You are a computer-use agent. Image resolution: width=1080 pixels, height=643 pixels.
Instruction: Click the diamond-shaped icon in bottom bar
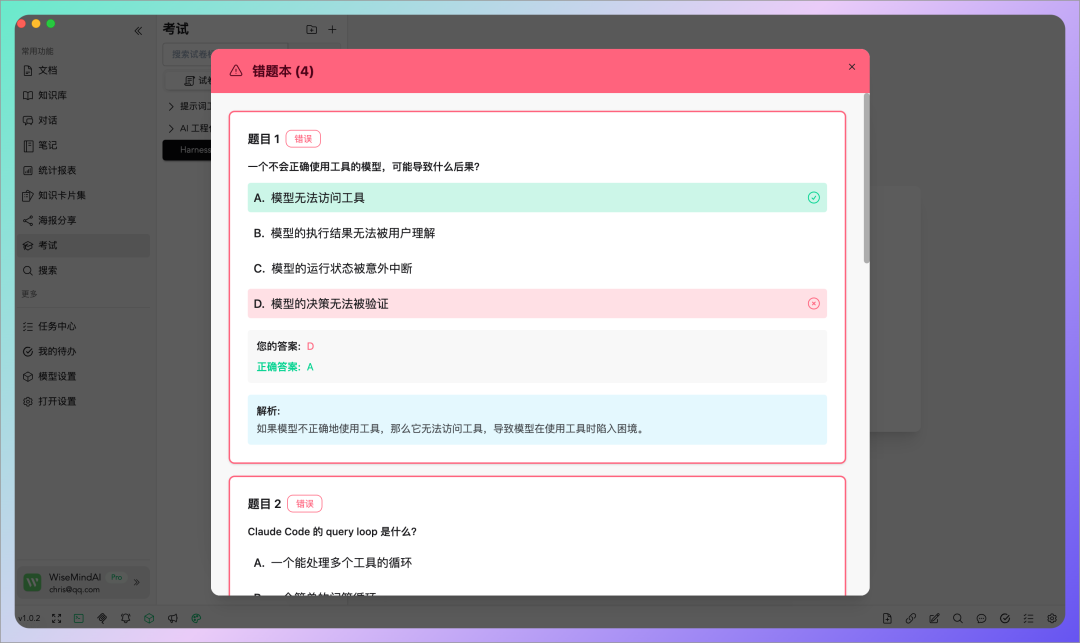(x=102, y=618)
